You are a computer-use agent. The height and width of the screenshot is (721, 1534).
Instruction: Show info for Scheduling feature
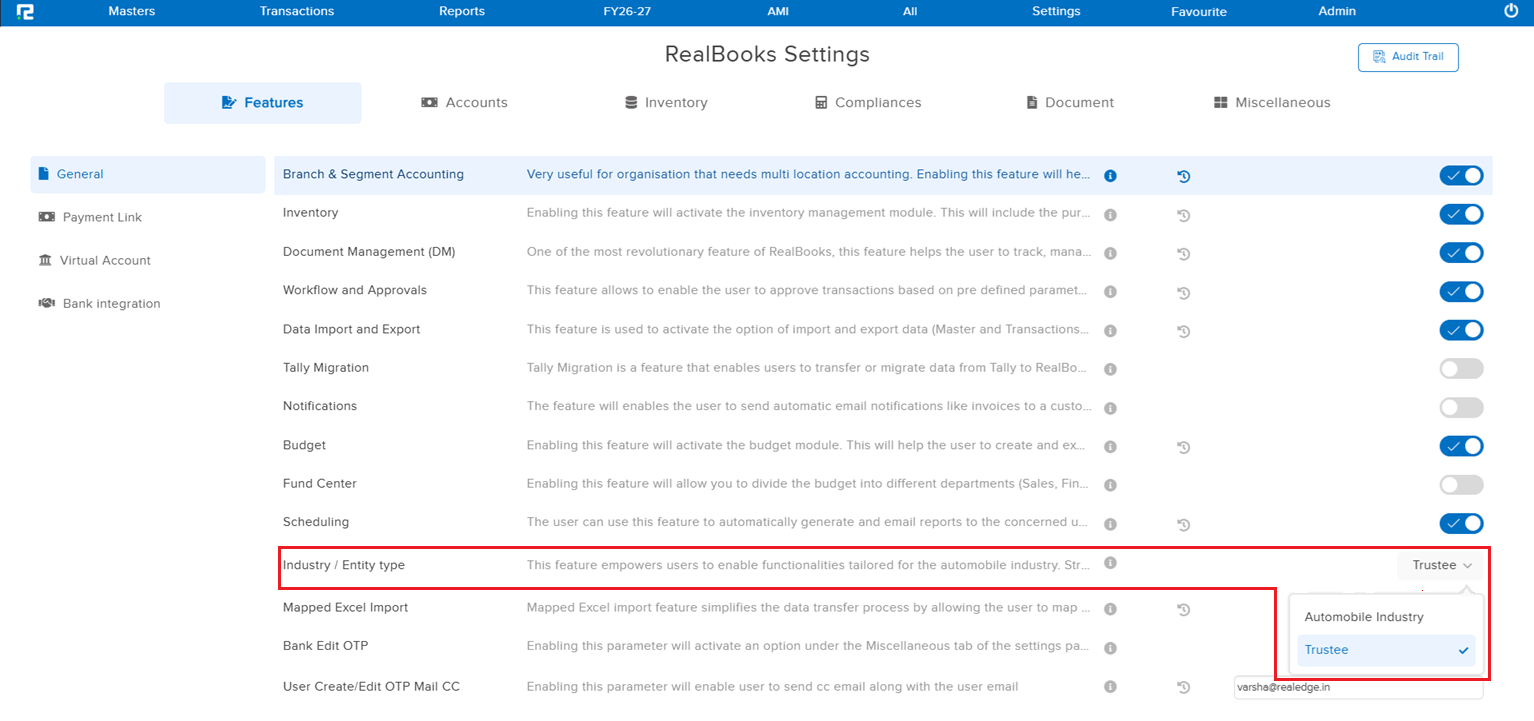click(1110, 524)
